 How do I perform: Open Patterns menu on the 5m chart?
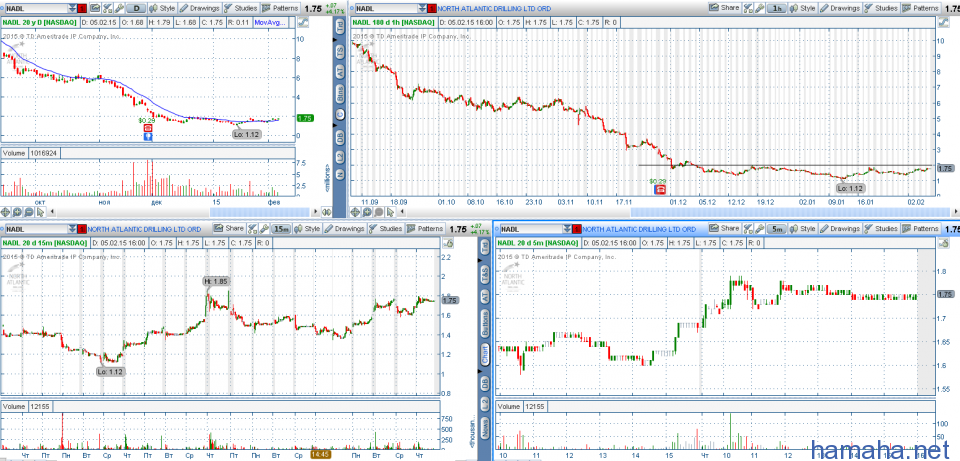(920, 229)
